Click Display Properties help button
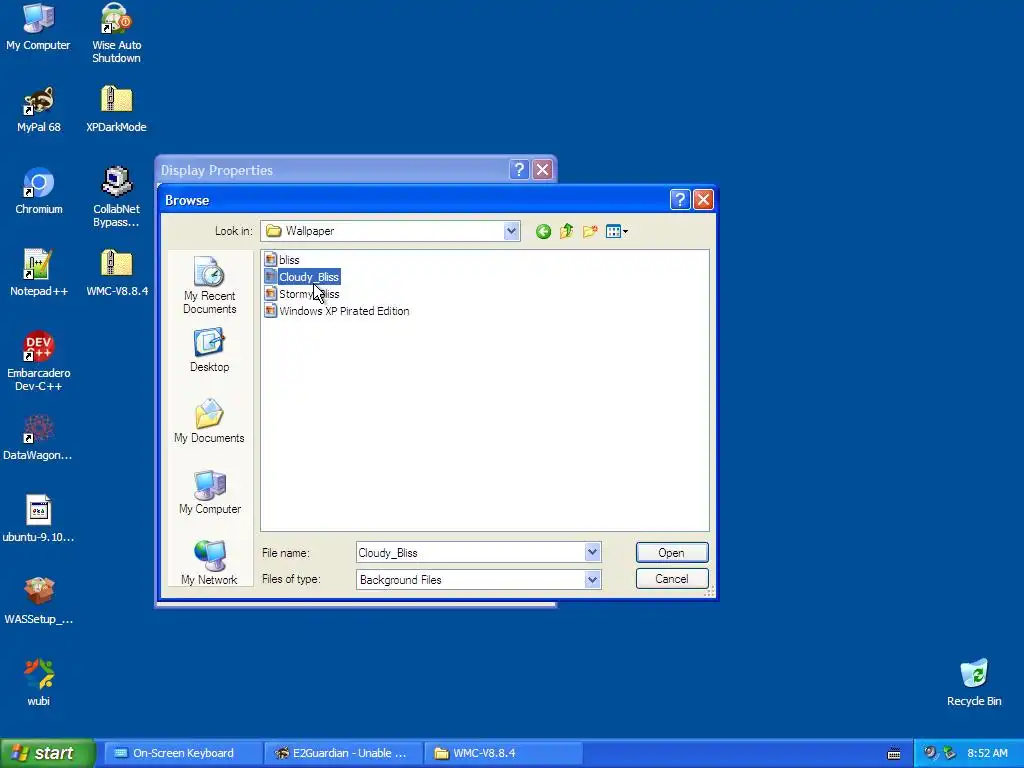 [519, 170]
